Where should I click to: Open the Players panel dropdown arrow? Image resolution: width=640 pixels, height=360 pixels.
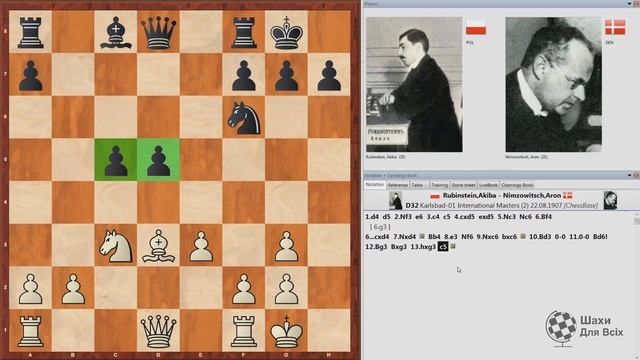tap(629, 4)
